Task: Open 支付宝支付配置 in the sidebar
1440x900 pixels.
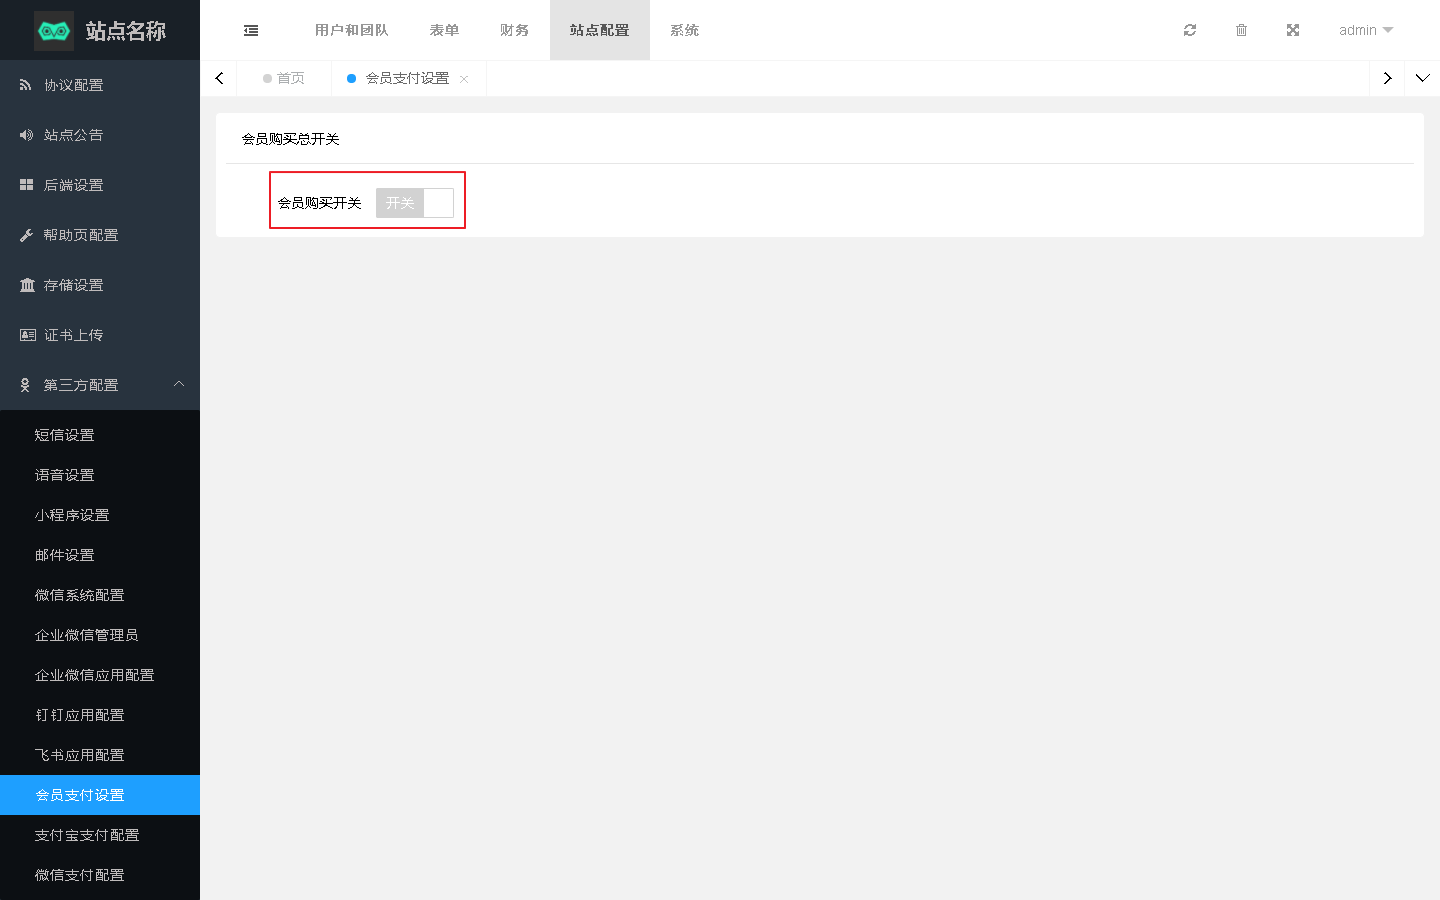Action: click(87, 835)
